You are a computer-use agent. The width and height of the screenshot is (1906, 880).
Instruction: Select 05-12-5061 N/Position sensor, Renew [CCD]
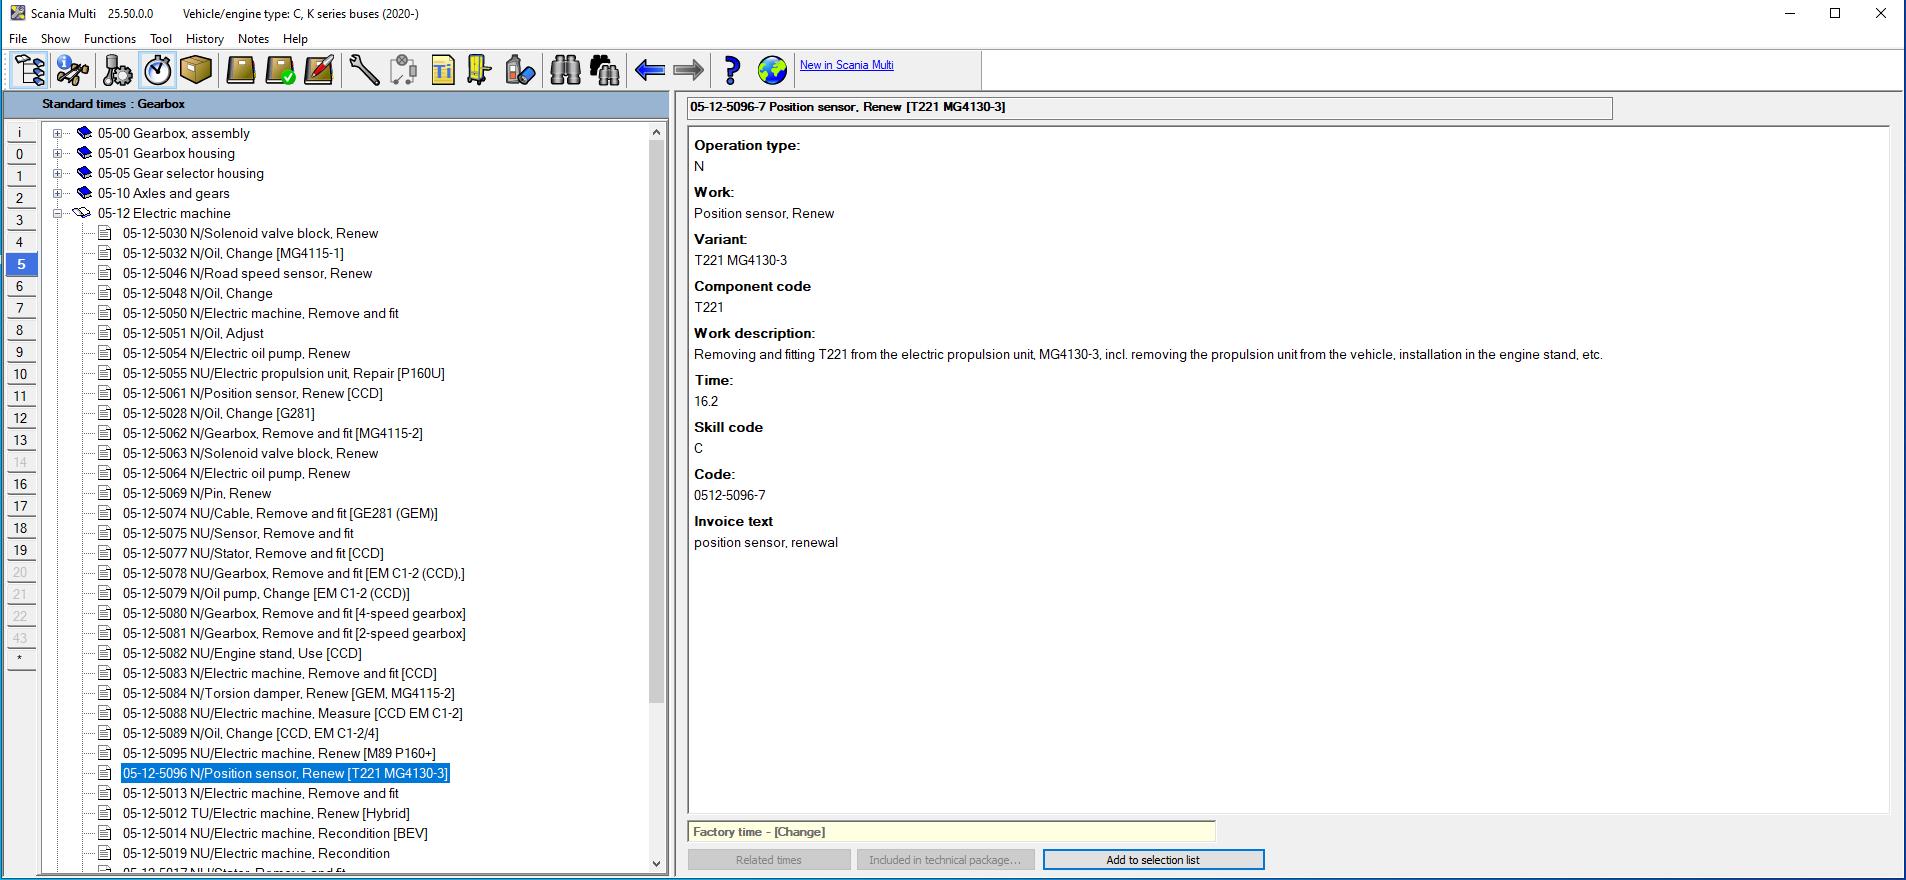click(253, 393)
